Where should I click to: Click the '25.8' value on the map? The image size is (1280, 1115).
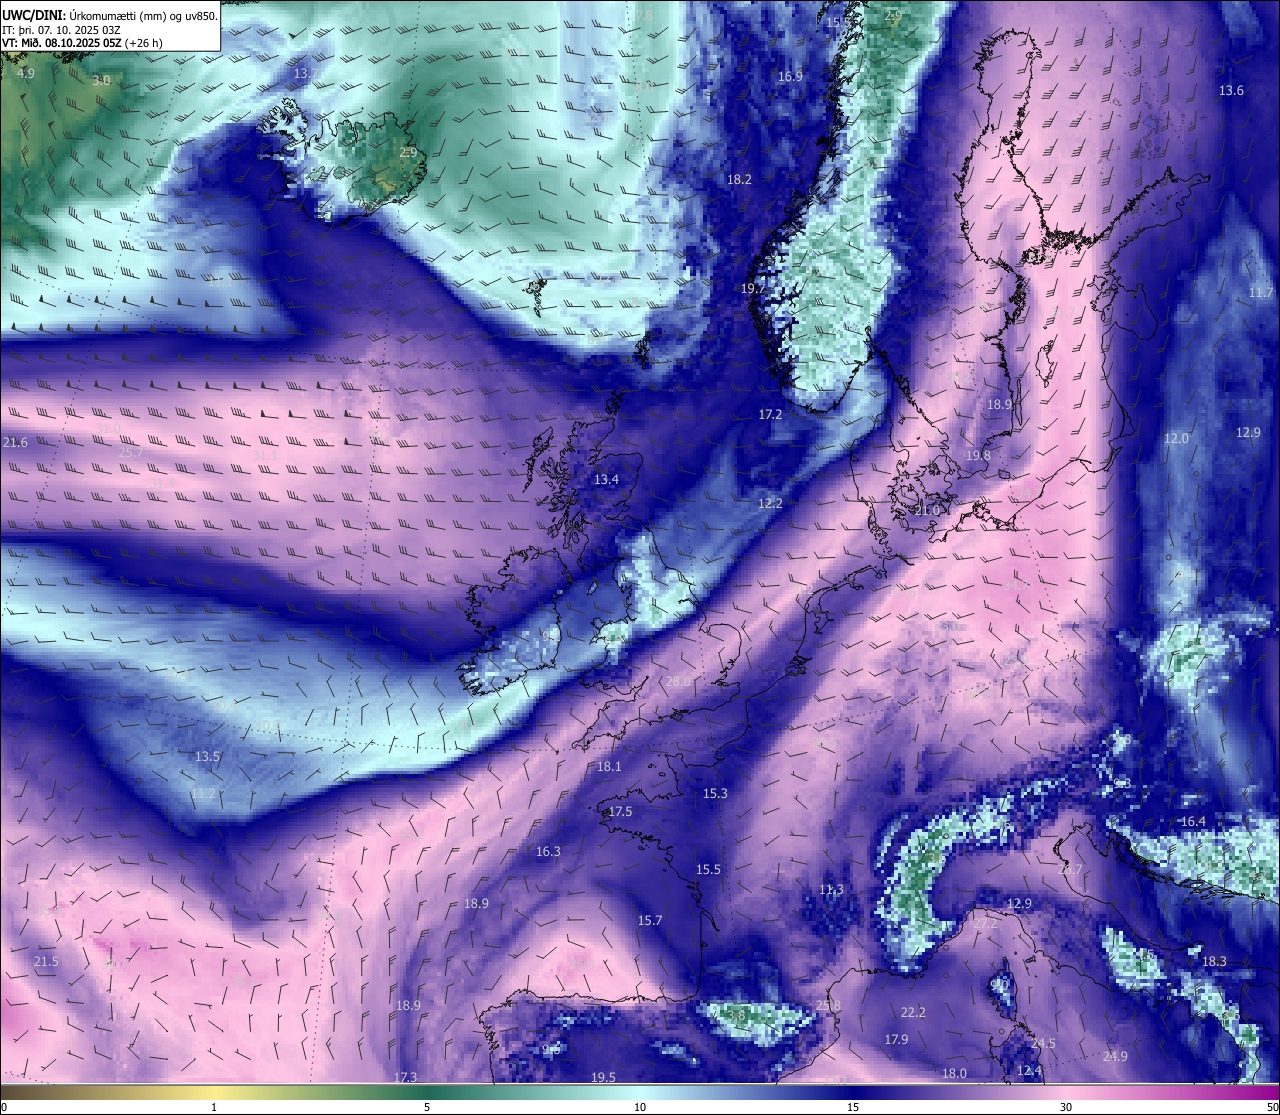point(828,1005)
